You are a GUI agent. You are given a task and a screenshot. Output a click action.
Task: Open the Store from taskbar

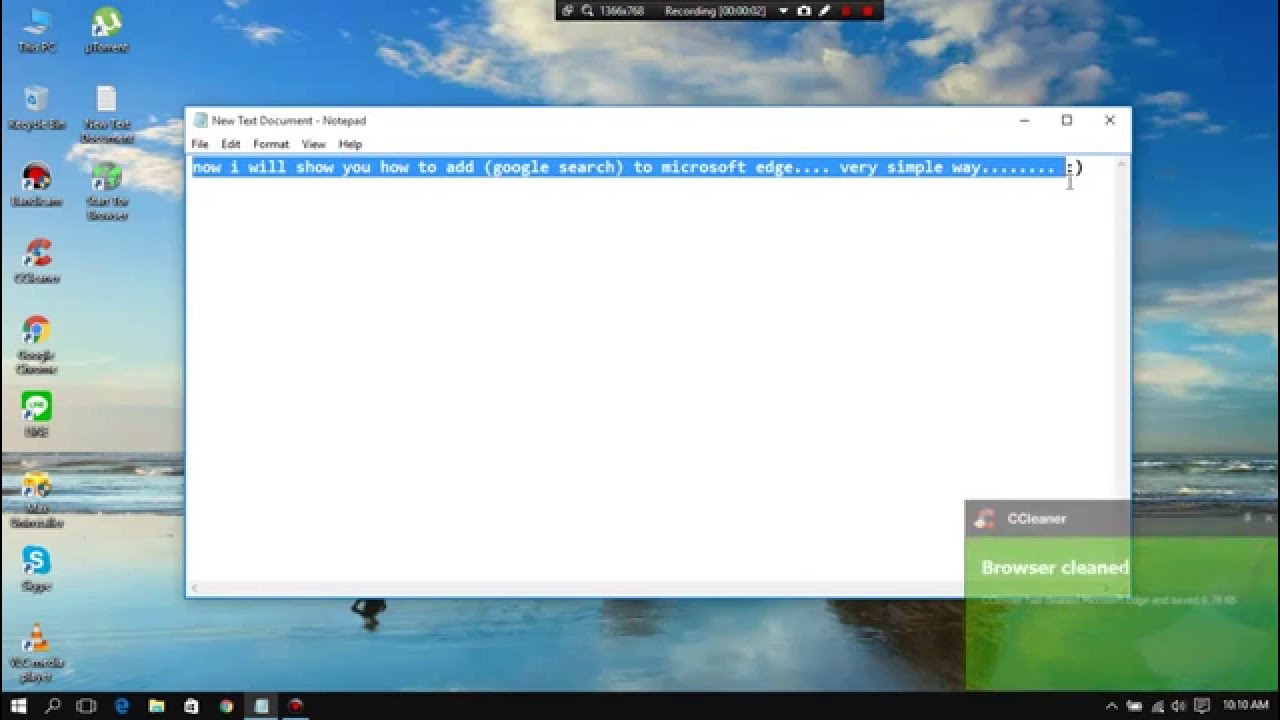192,706
